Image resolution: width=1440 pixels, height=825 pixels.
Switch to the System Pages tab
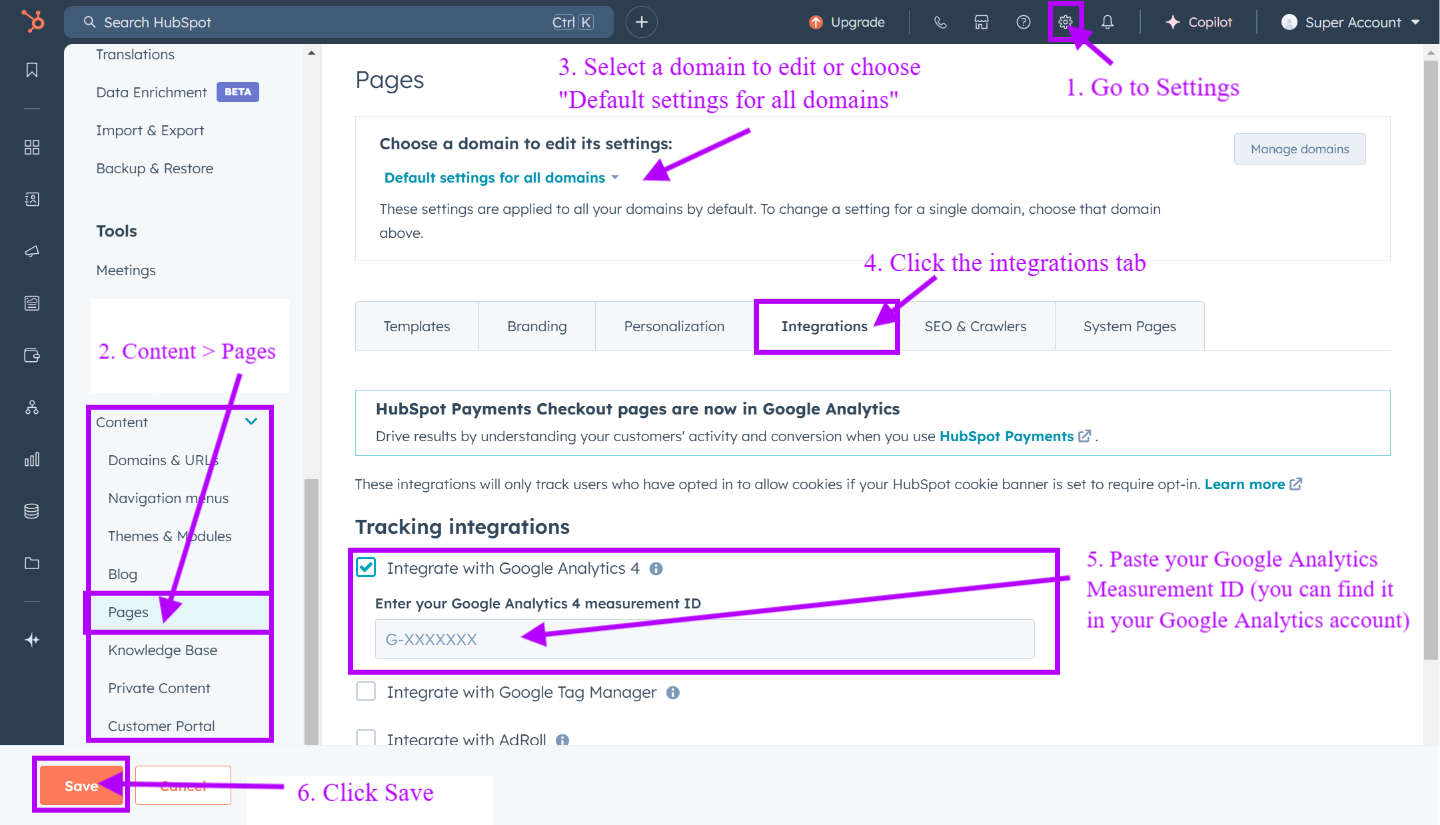click(x=1130, y=326)
